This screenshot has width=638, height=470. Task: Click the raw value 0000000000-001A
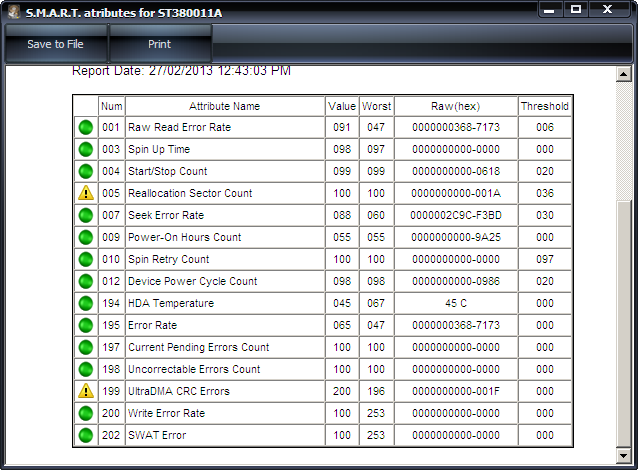tap(456, 193)
